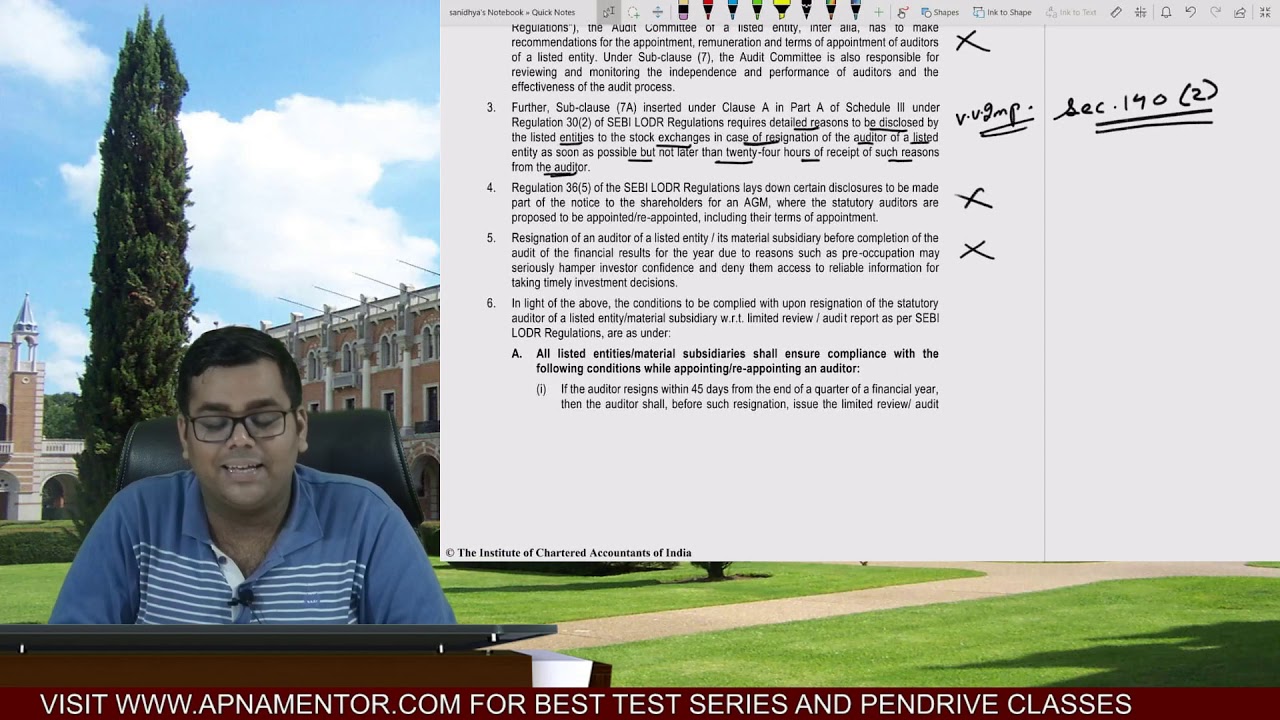The height and width of the screenshot is (720, 1280).
Task: Pick the green pen
Action: (757, 11)
